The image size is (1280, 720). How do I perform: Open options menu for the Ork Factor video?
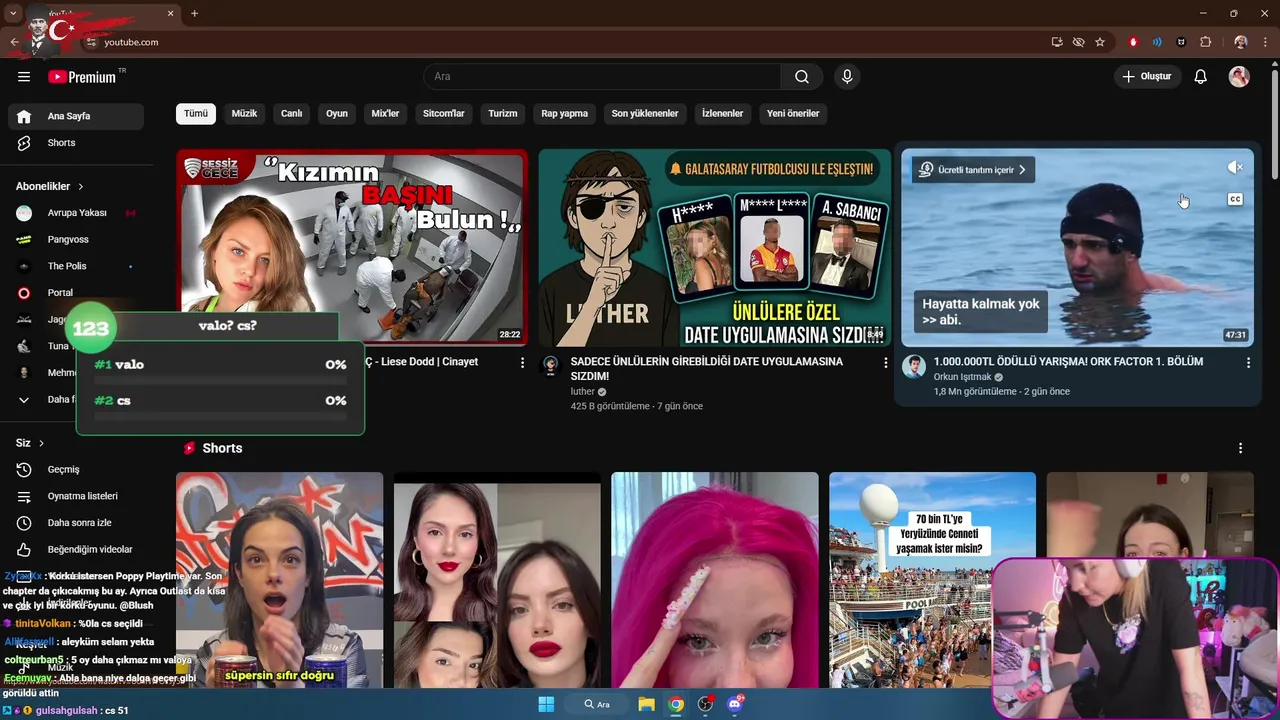tap(1248, 363)
